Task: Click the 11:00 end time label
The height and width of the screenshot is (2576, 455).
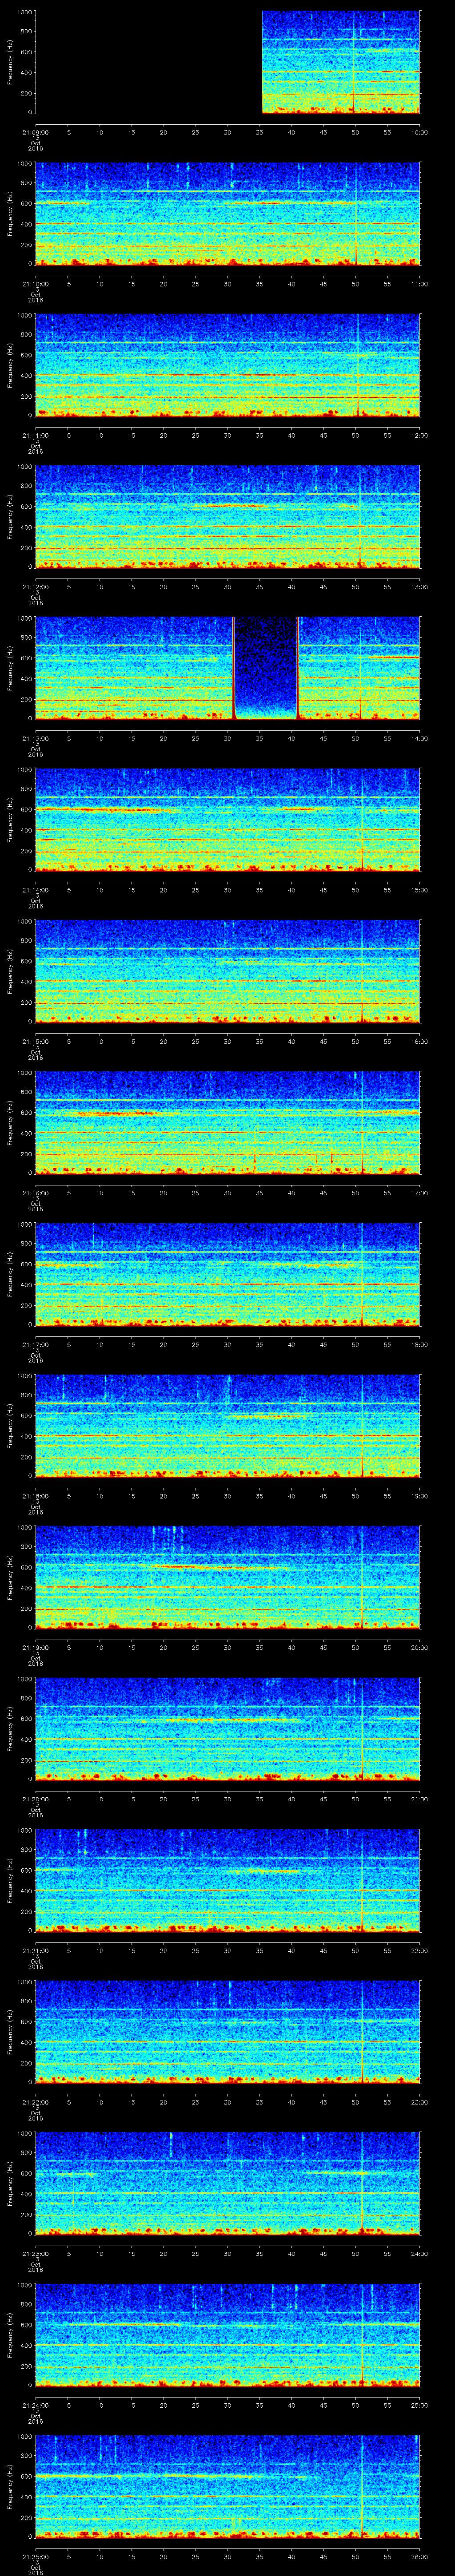Action: tap(420, 284)
